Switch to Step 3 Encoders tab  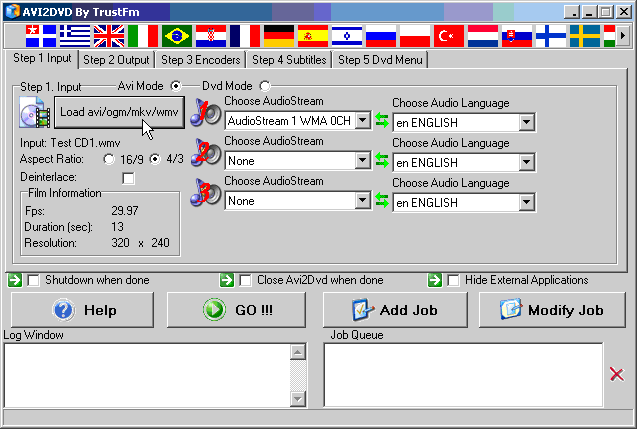201,60
